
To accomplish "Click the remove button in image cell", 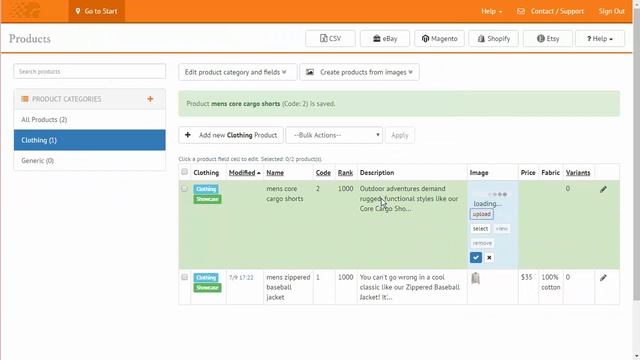I will tap(482, 243).
